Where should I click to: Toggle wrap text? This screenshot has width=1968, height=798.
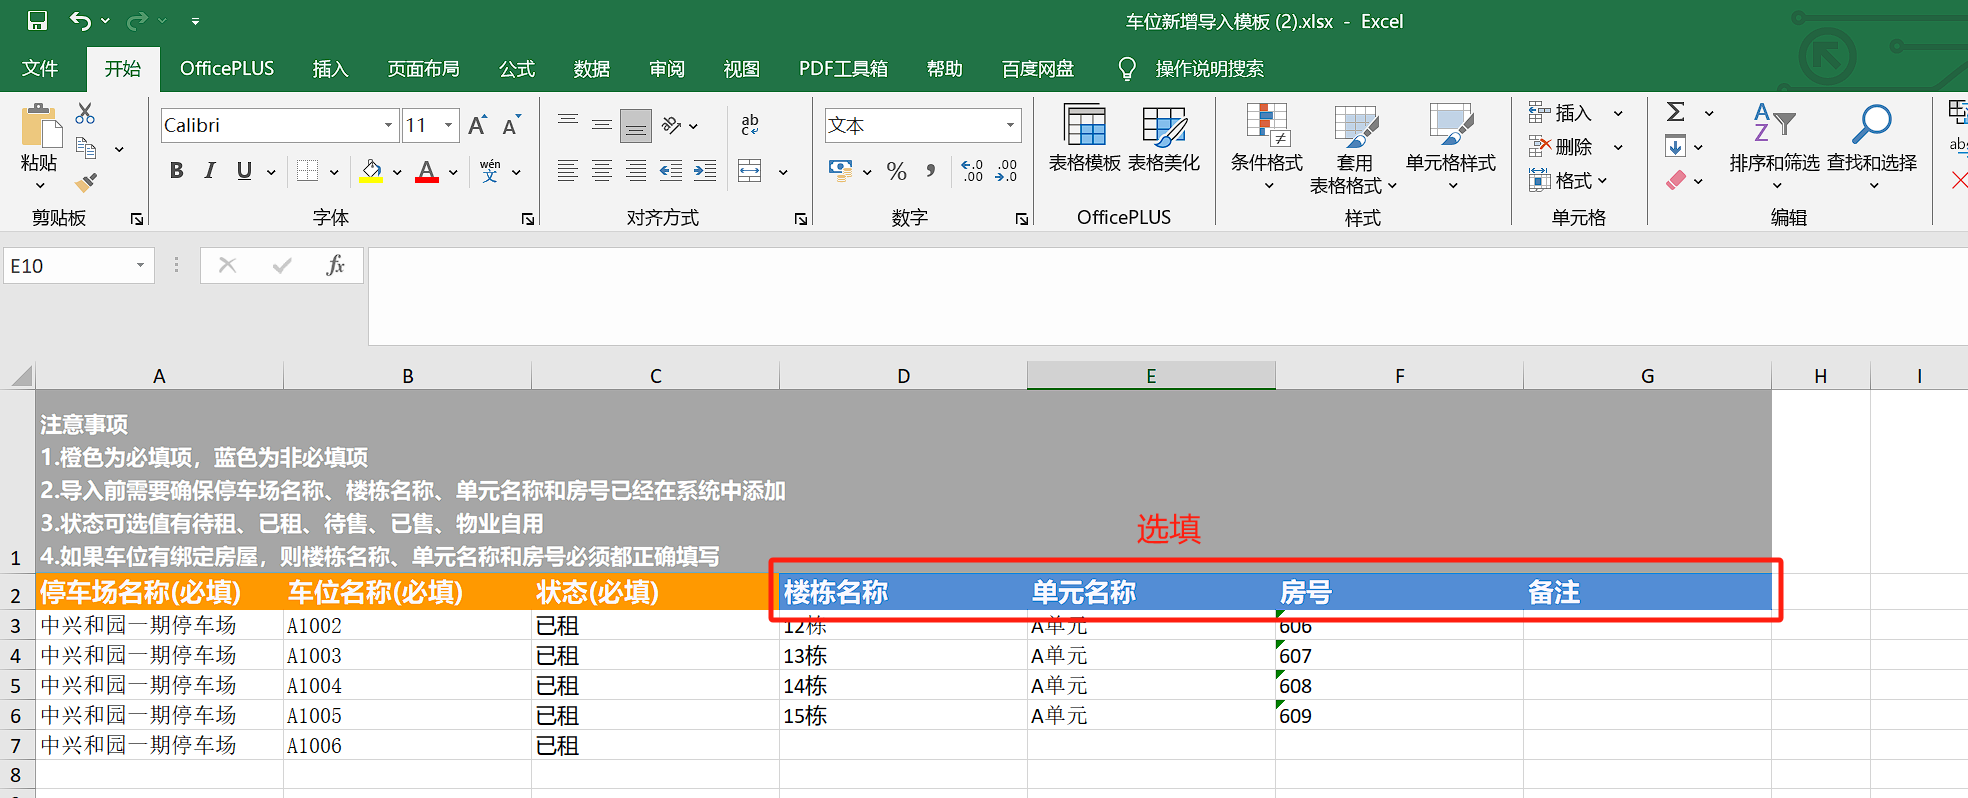pyautogui.click(x=750, y=124)
